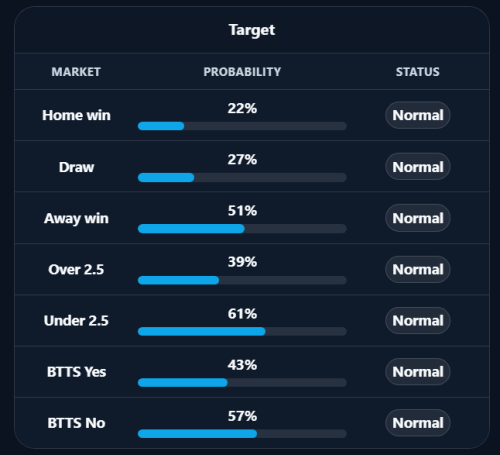This screenshot has width=500, height=455.
Task: Click the Under 2.5 Normal status badge
Action: [418, 321]
